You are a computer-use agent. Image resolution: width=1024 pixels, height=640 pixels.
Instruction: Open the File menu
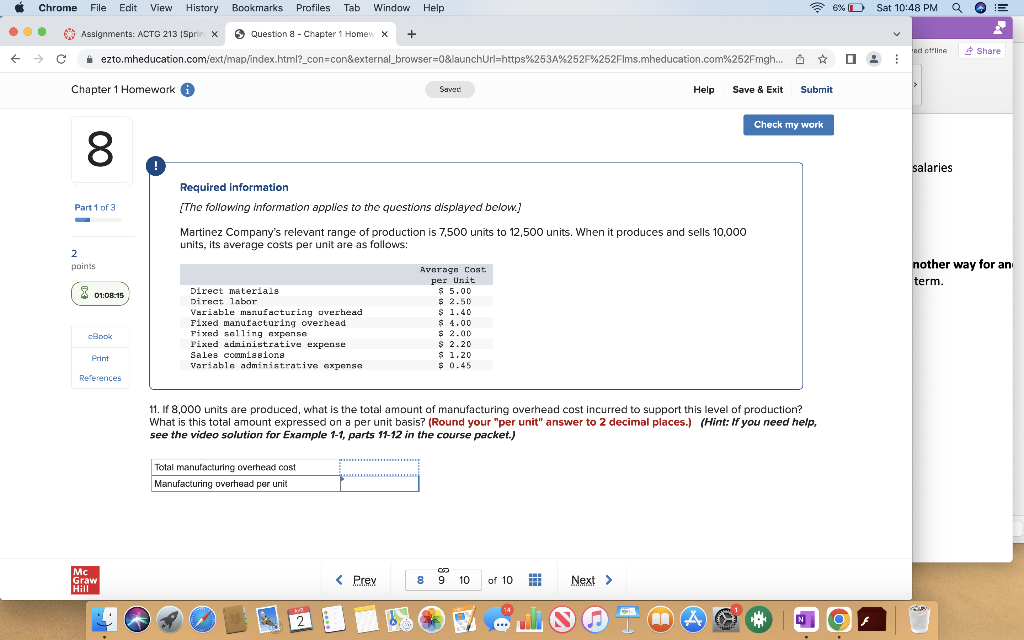tap(98, 8)
